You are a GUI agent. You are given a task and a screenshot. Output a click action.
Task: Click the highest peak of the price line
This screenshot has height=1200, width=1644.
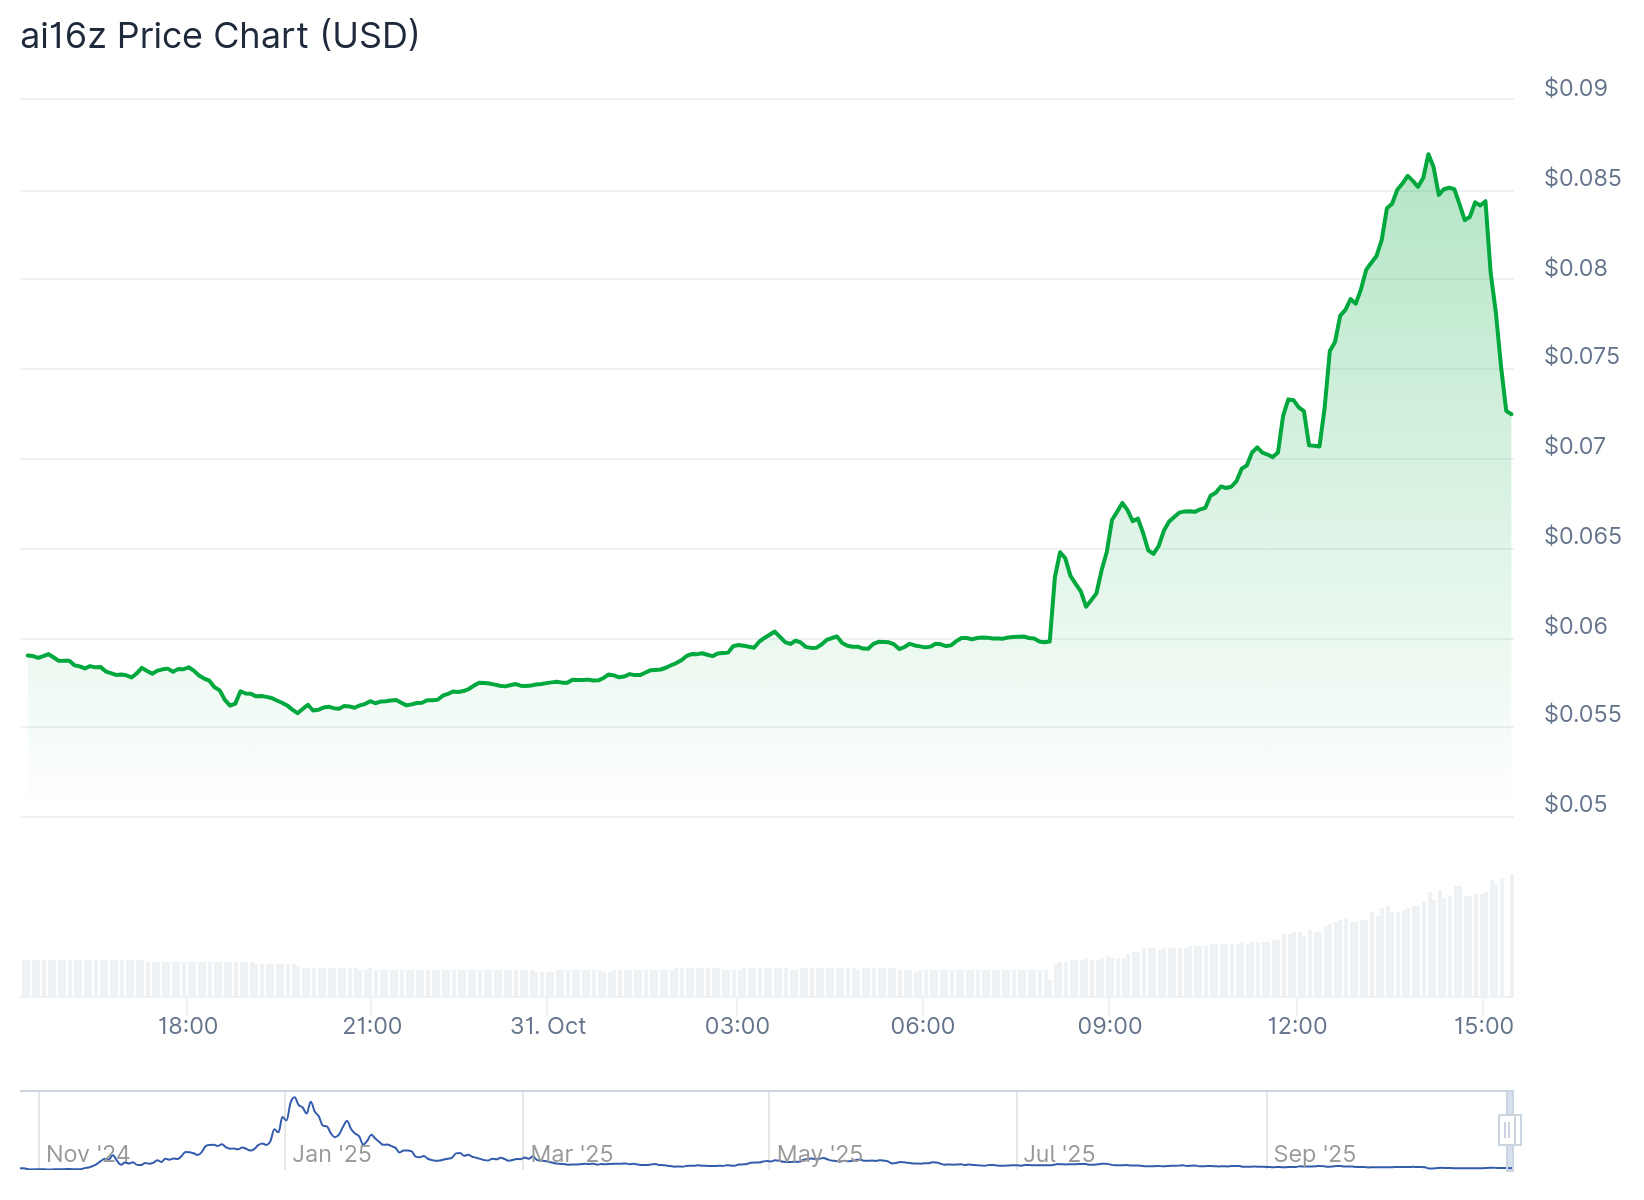(x=1428, y=155)
